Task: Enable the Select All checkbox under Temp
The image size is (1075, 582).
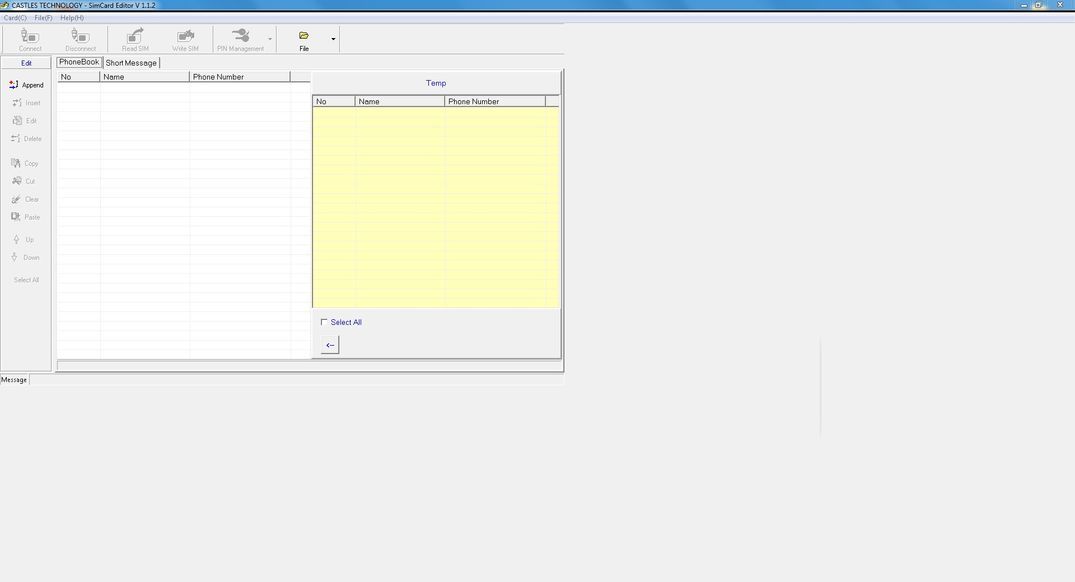Action: point(324,322)
